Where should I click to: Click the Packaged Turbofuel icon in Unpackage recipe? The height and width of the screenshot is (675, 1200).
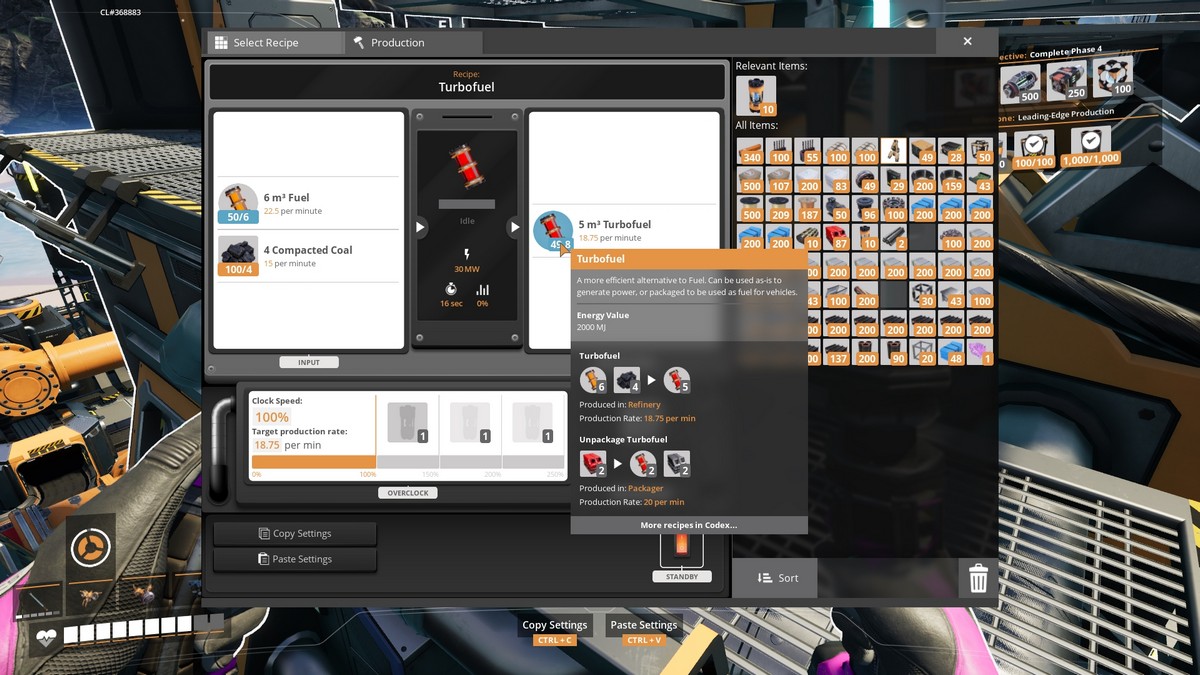[x=592, y=463]
